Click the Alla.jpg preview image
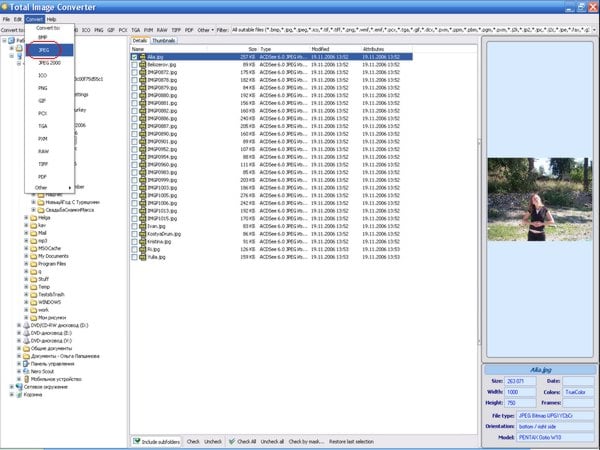Screen dimensions: 600x450 [540, 199]
